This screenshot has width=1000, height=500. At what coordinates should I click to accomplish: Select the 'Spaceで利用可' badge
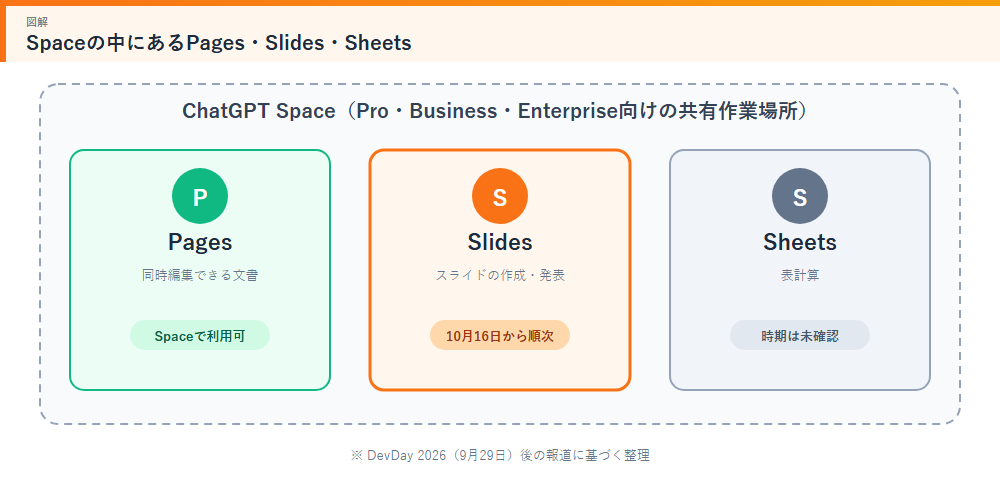200,335
